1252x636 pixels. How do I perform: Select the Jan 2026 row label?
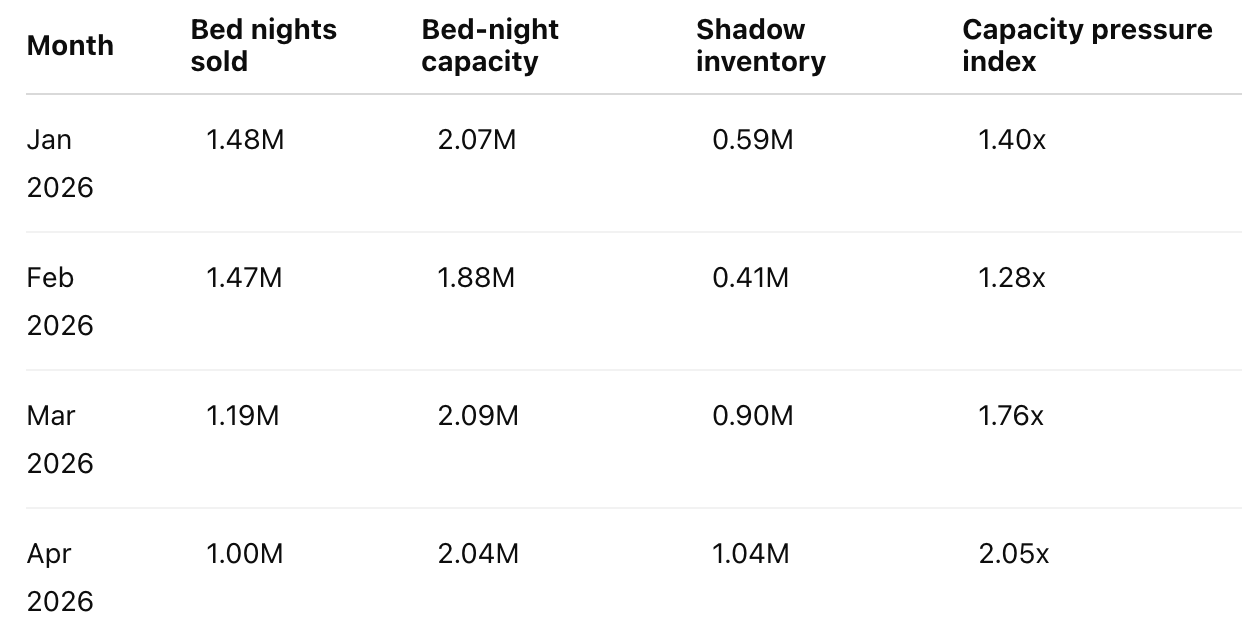[60, 164]
